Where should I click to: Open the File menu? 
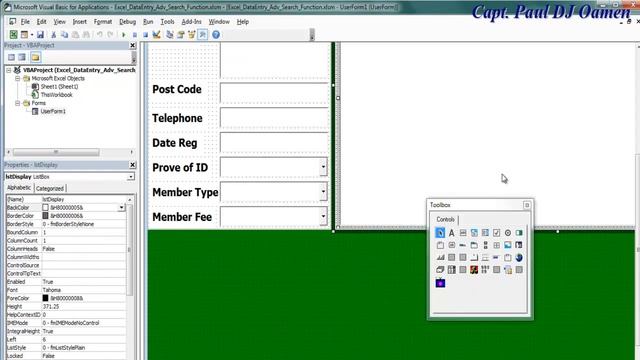(25, 22)
